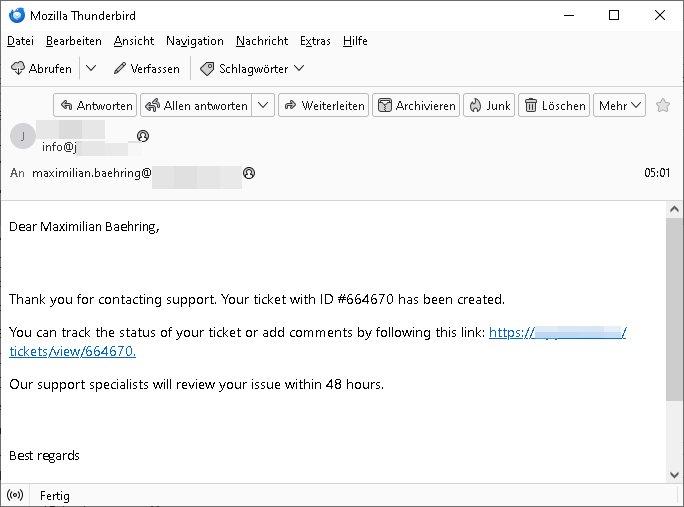Click the online status icon in status bar
Image resolution: width=684 pixels, height=507 pixels.
click(x=15, y=495)
